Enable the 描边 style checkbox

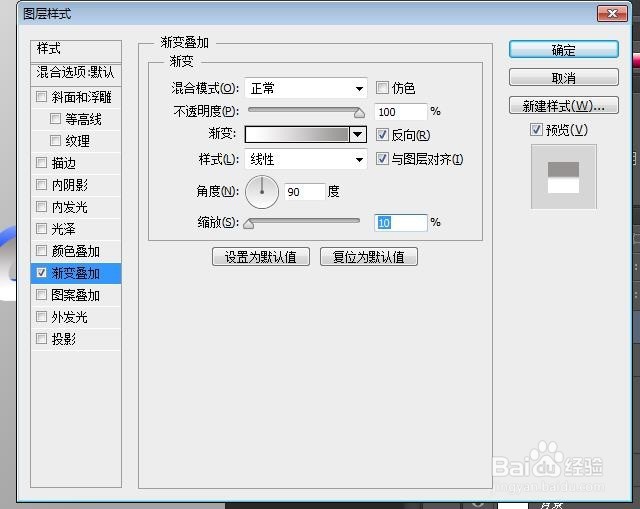(x=41, y=162)
